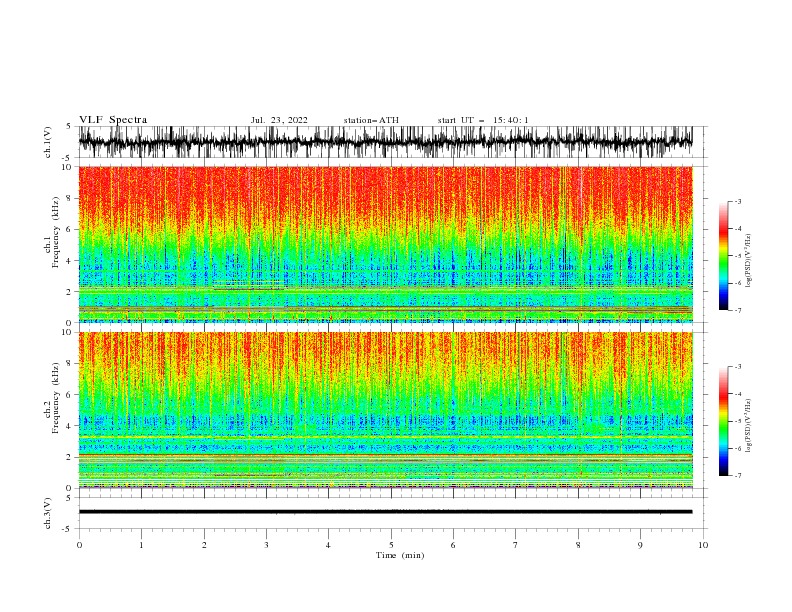Click the time axis tick label "6"
The height and width of the screenshot is (612, 792).
click(x=454, y=545)
